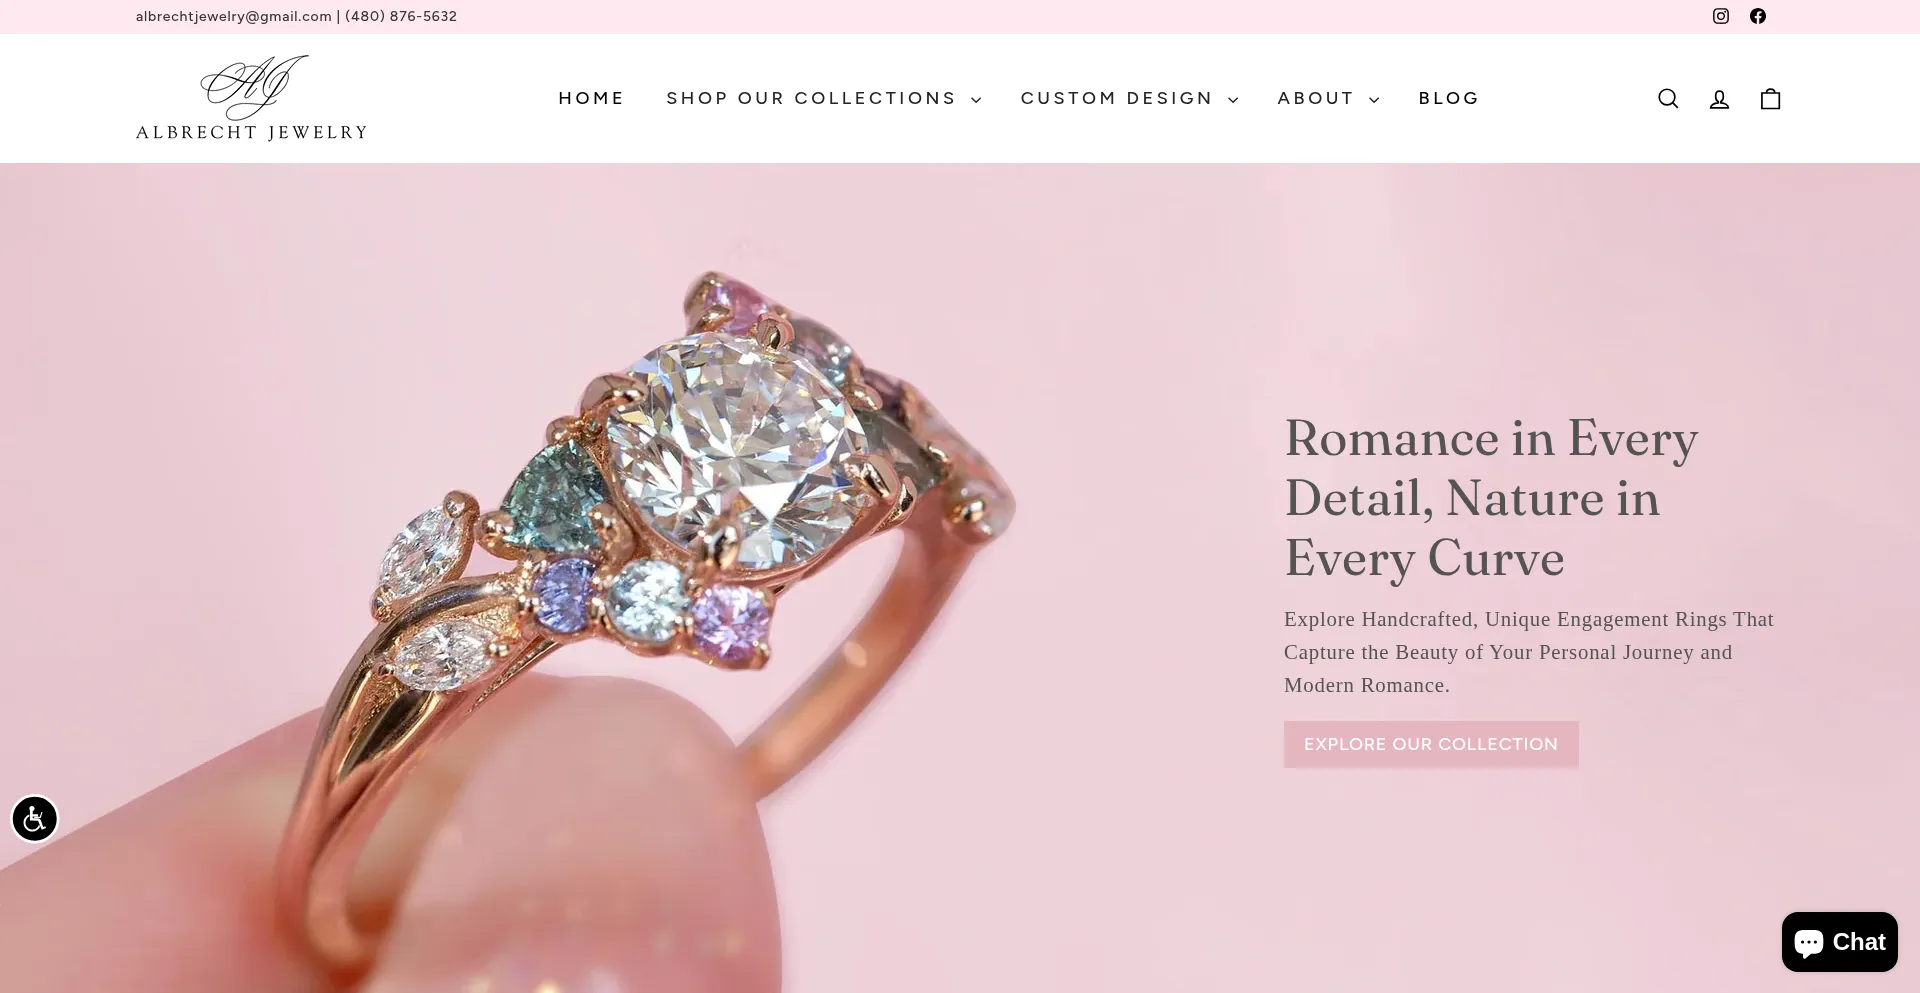The image size is (1920, 993).
Task: Open the shopping bag cart
Action: pyautogui.click(x=1771, y=99)
